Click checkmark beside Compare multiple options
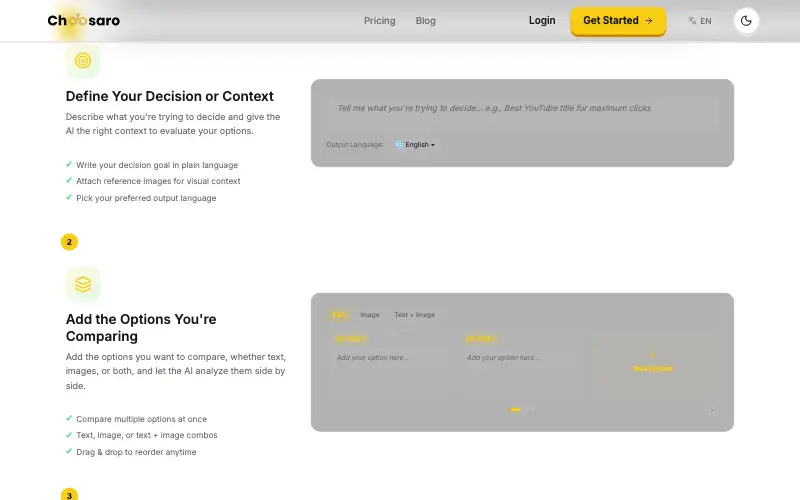The image size is (800, 500). pyautogui.click(x=69, y=418)
